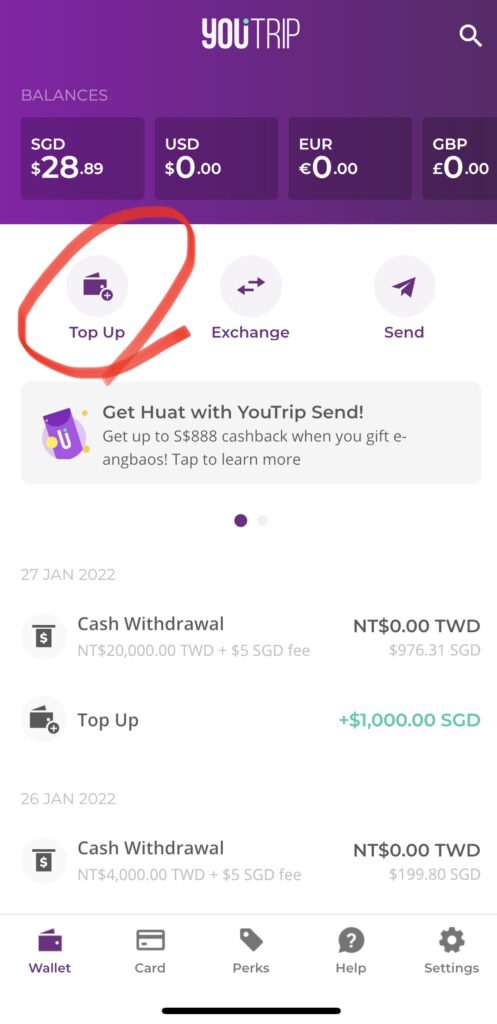Tap the Send paper plane icon

(404, 286)
